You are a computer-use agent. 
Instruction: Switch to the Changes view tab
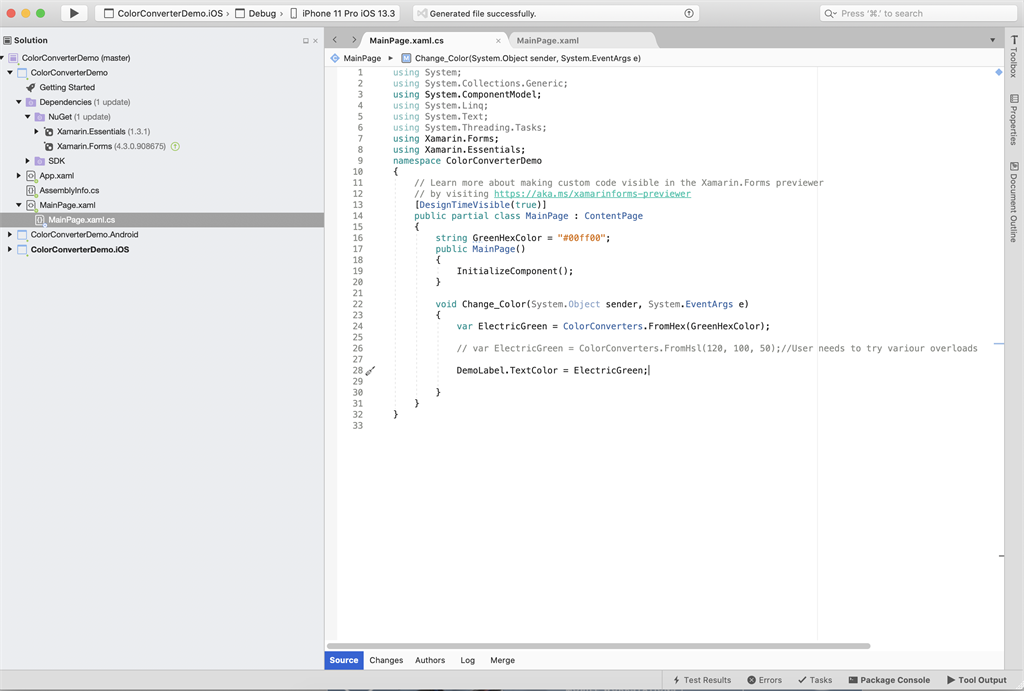[x=386, y=660]
